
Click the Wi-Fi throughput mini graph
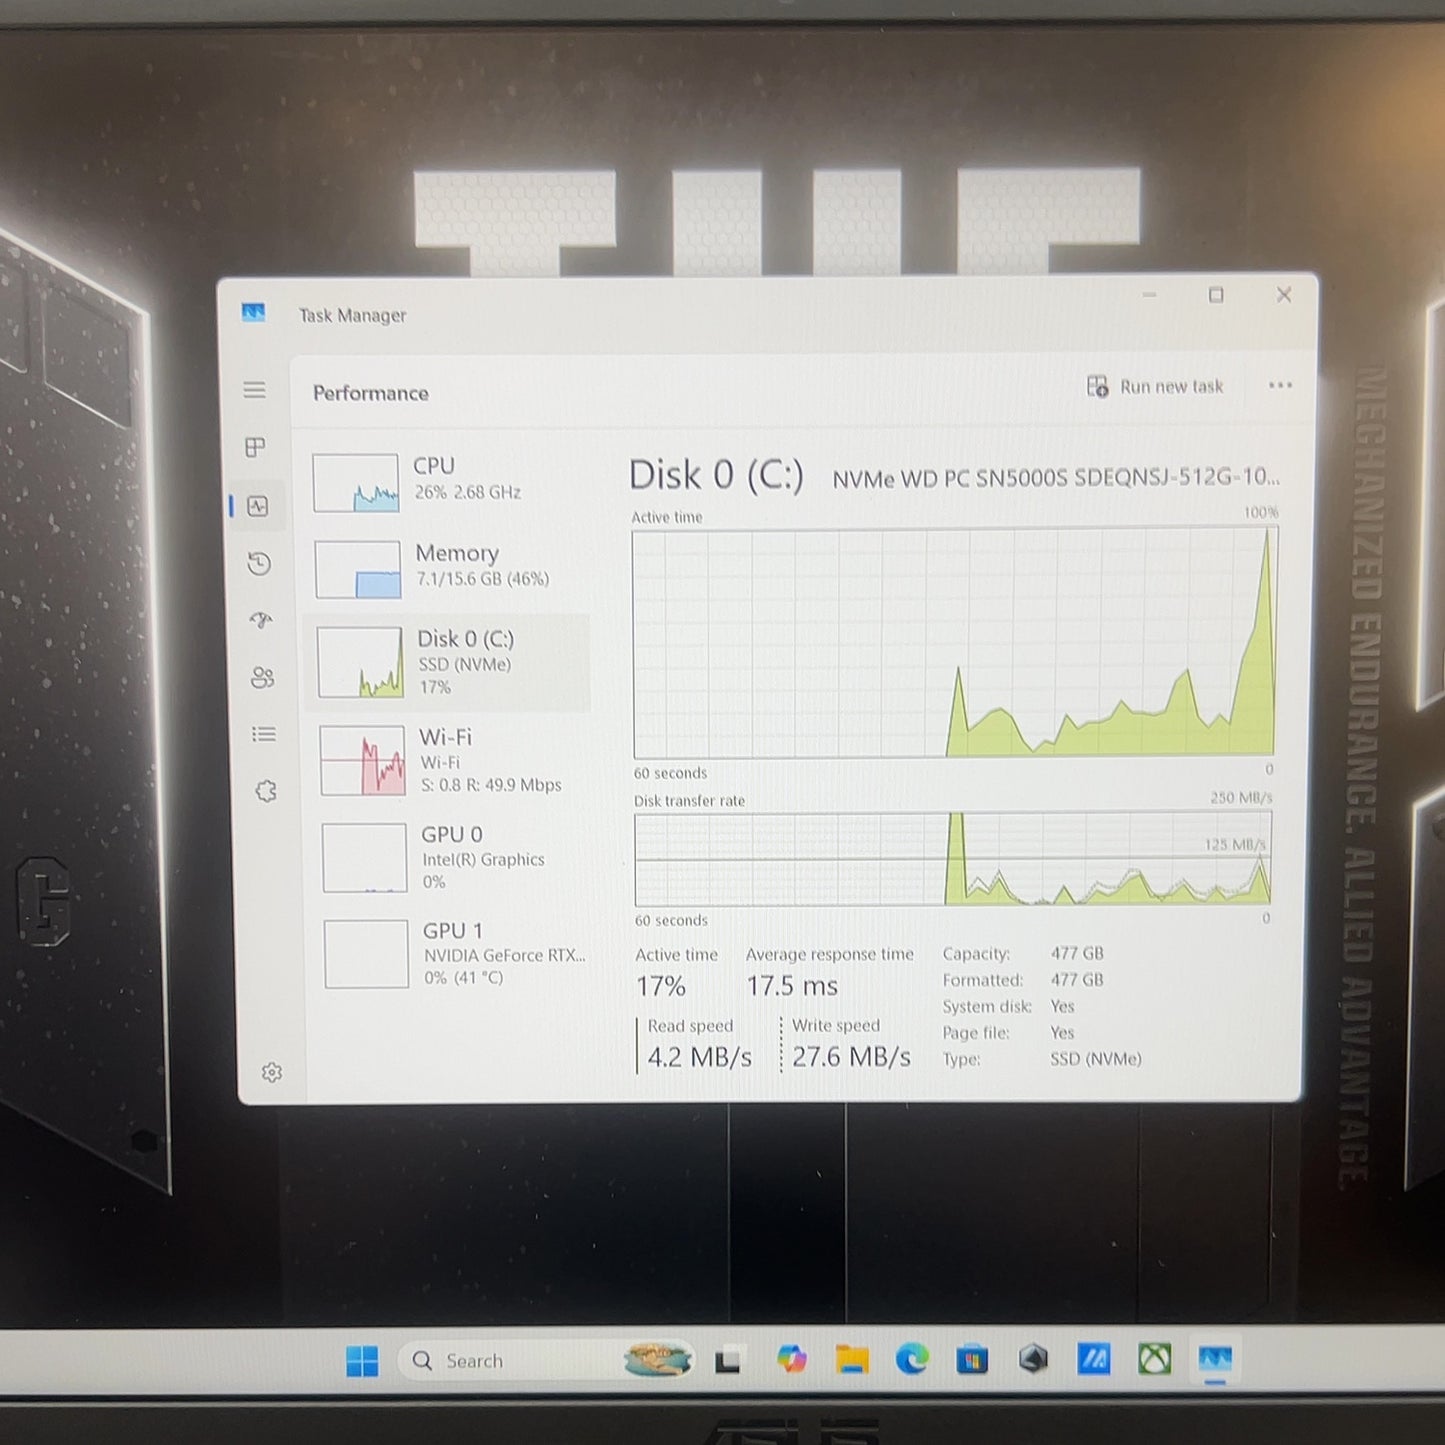(x=363, y=761)
